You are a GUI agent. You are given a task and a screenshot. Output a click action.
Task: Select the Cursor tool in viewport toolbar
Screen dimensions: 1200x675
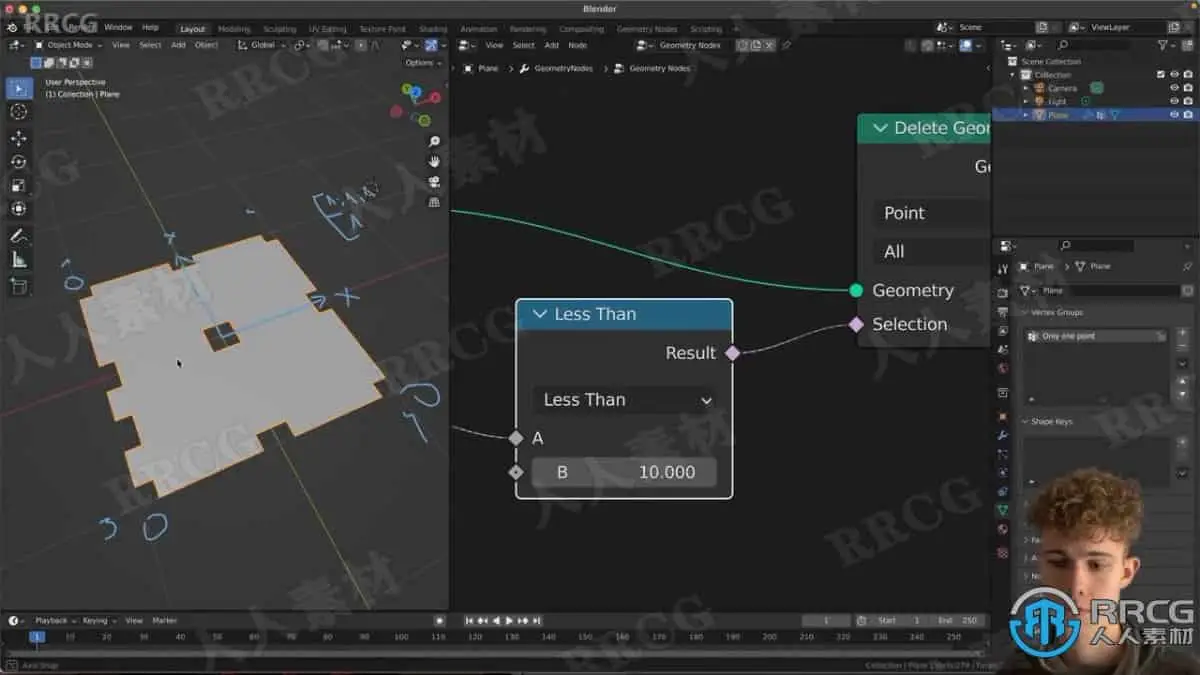(x=19, y=112)
